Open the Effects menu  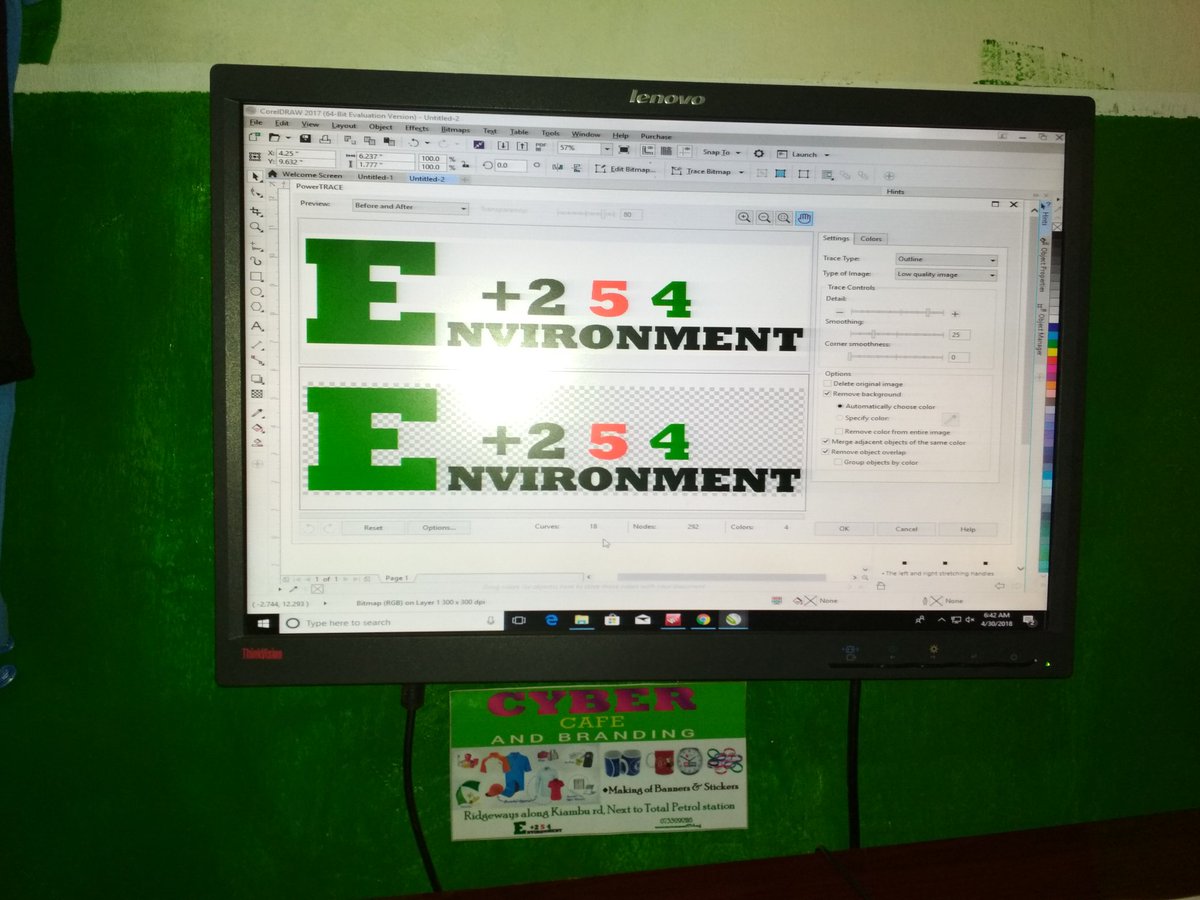point(417,128)
